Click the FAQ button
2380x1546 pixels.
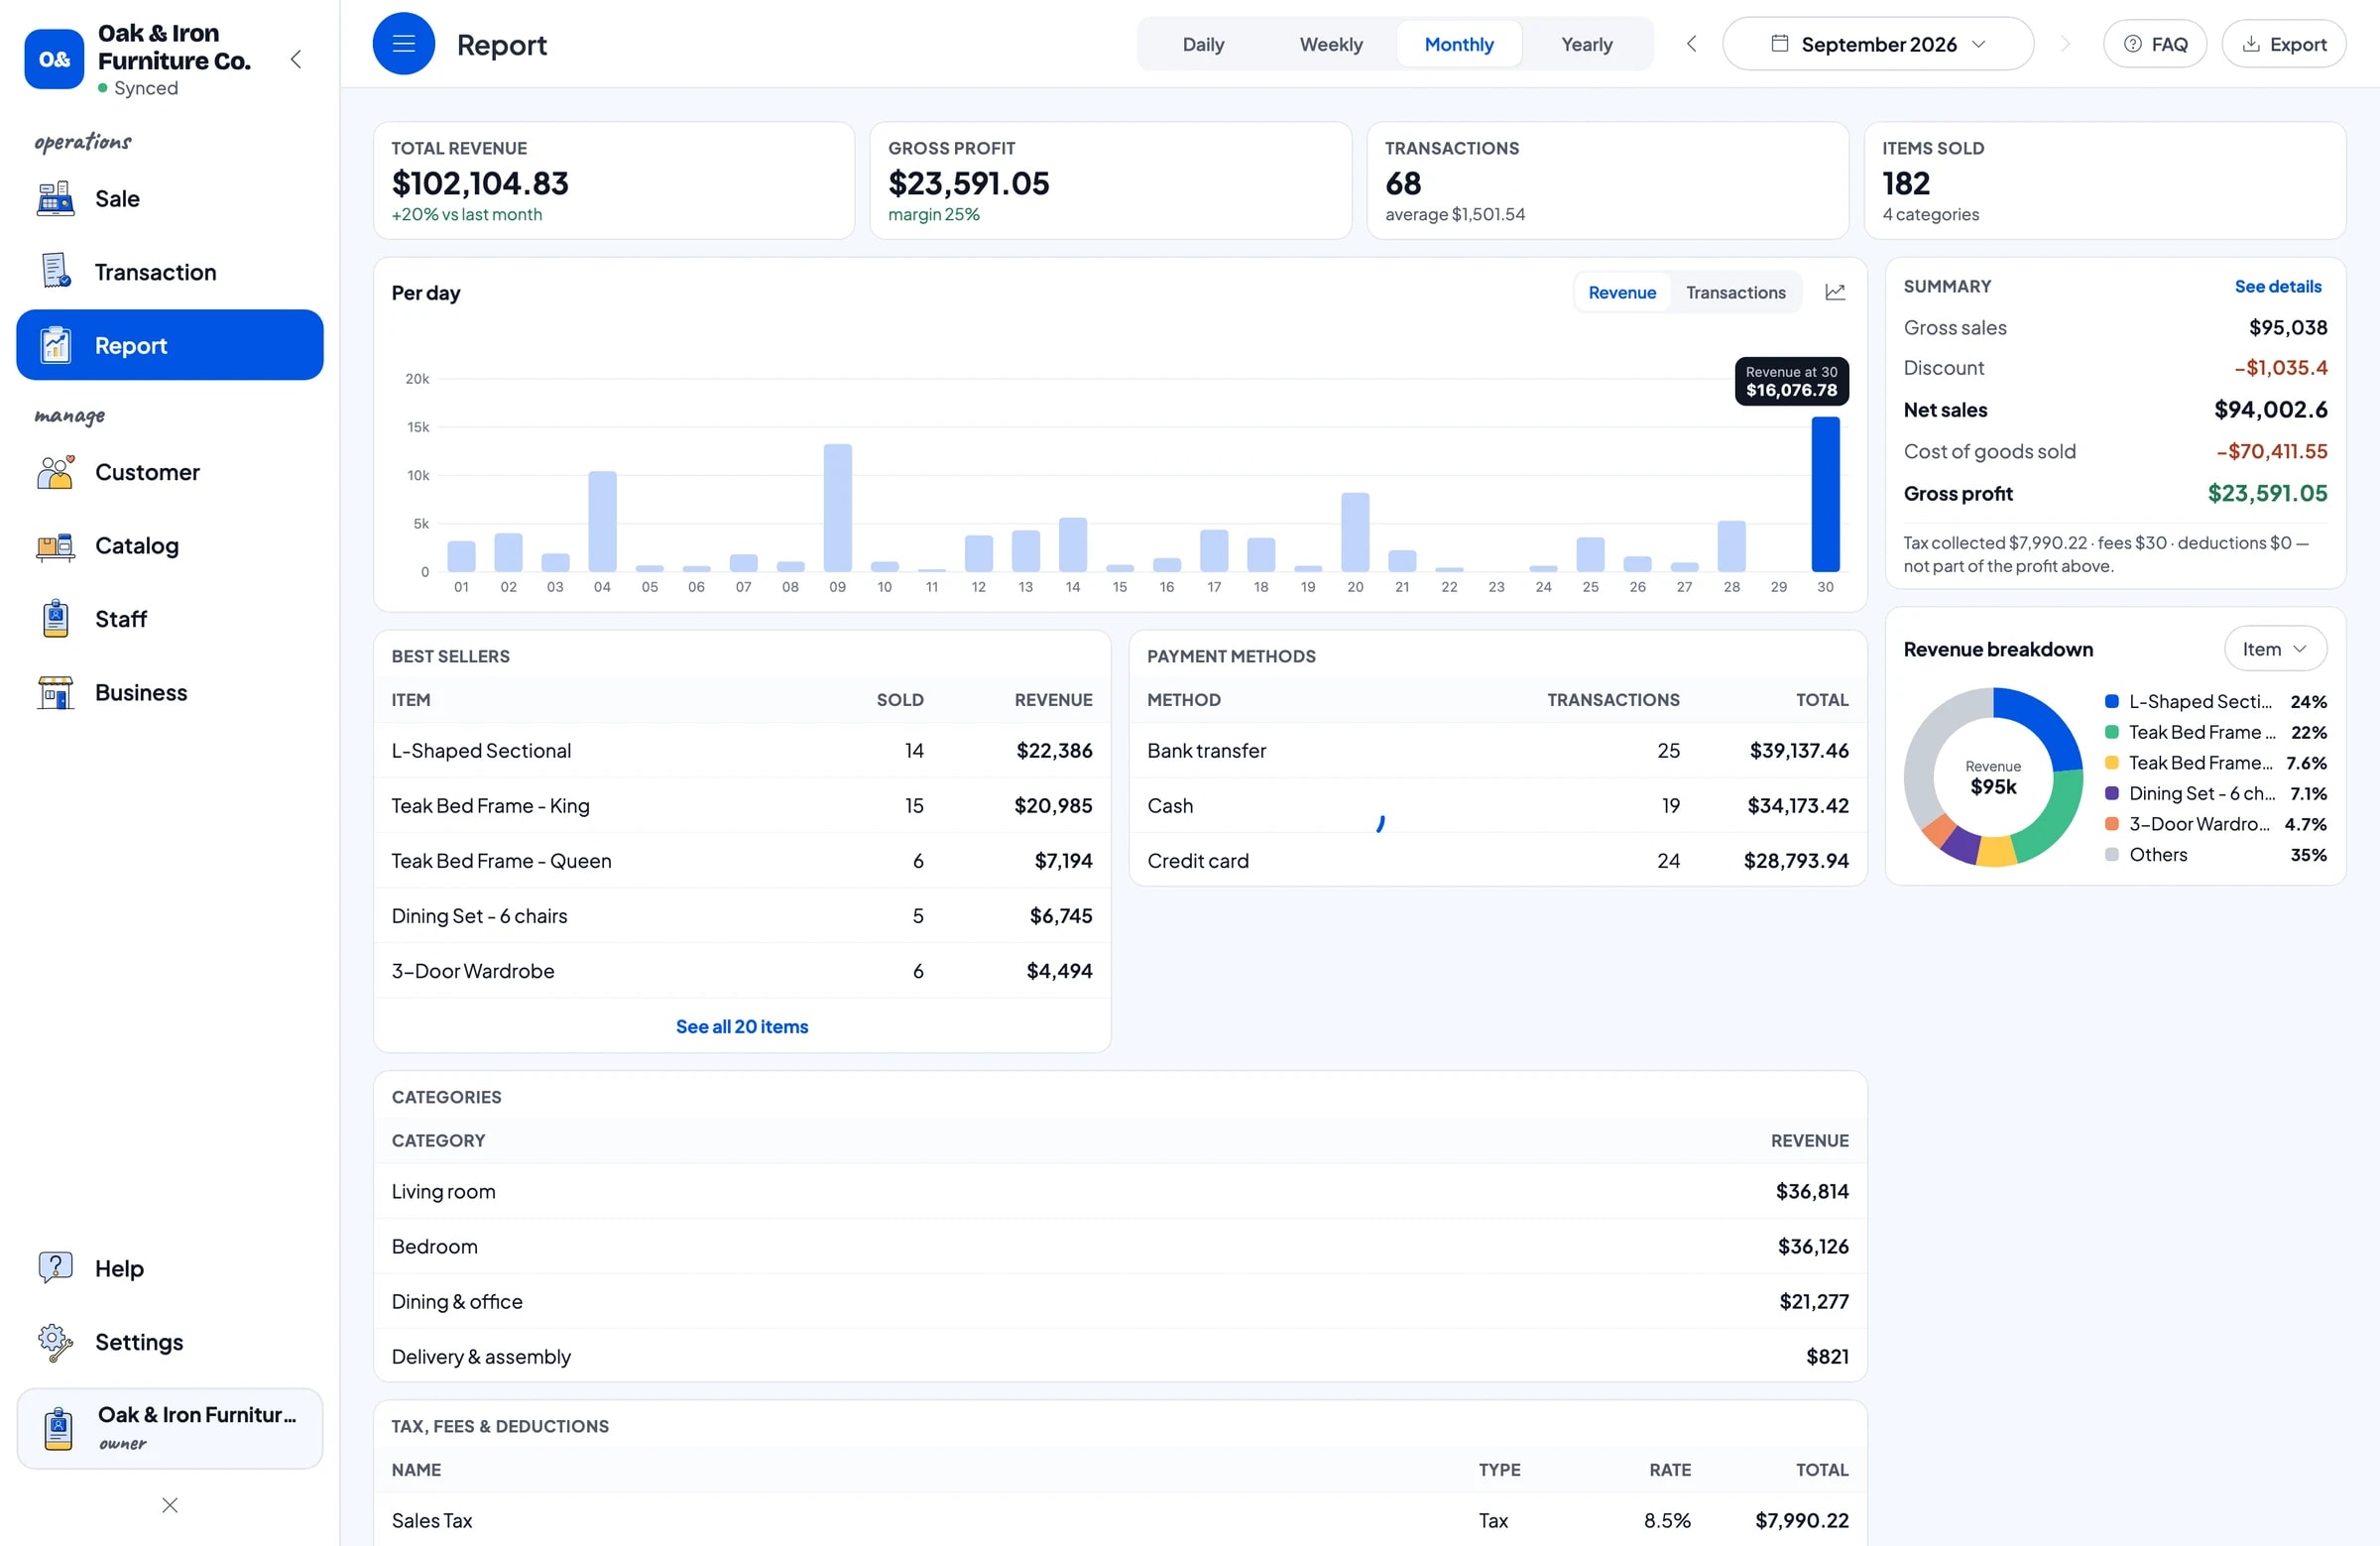2155,44
